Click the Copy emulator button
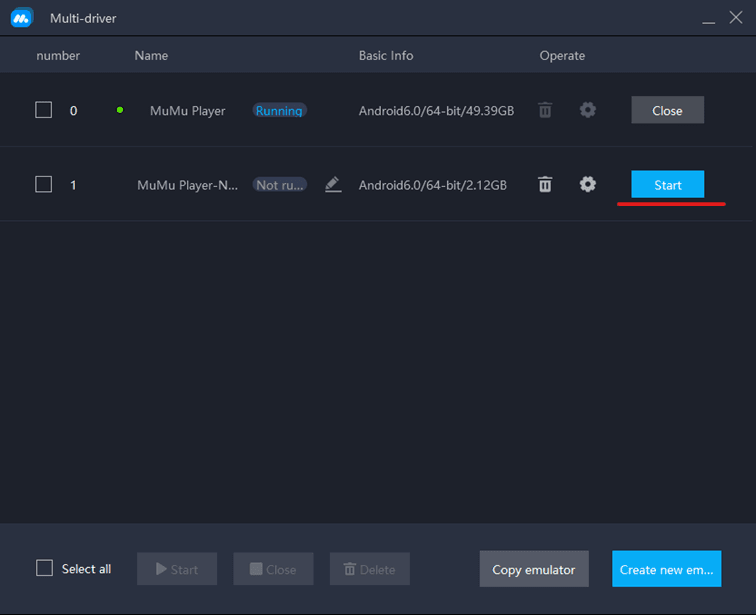 tap(534, 569)
